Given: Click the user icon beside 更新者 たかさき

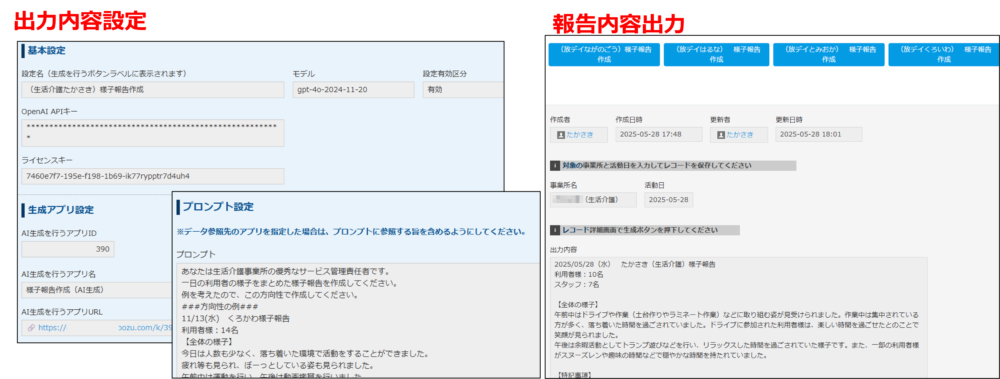Looking at the screenshot, I should [721, 135].
